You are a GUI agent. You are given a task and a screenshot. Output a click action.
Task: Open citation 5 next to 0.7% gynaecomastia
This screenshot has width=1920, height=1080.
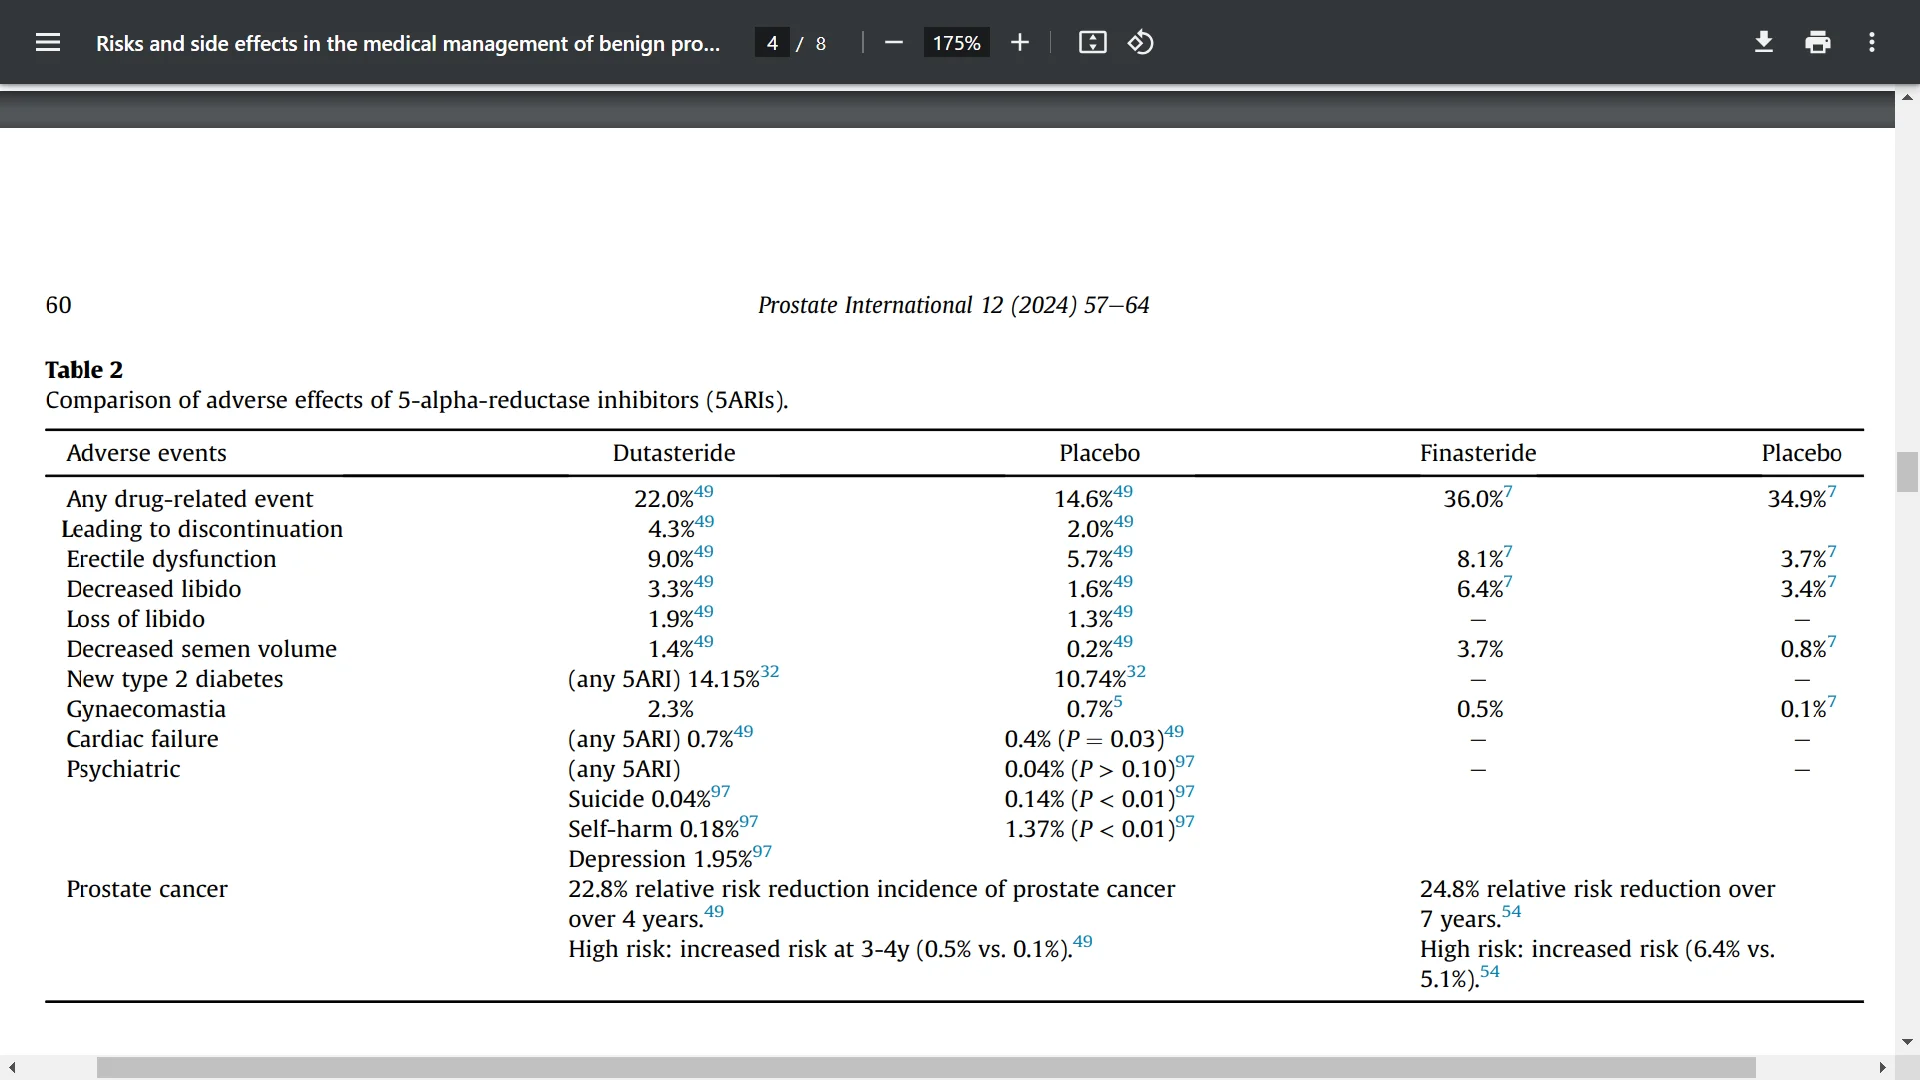(1118, 701)
